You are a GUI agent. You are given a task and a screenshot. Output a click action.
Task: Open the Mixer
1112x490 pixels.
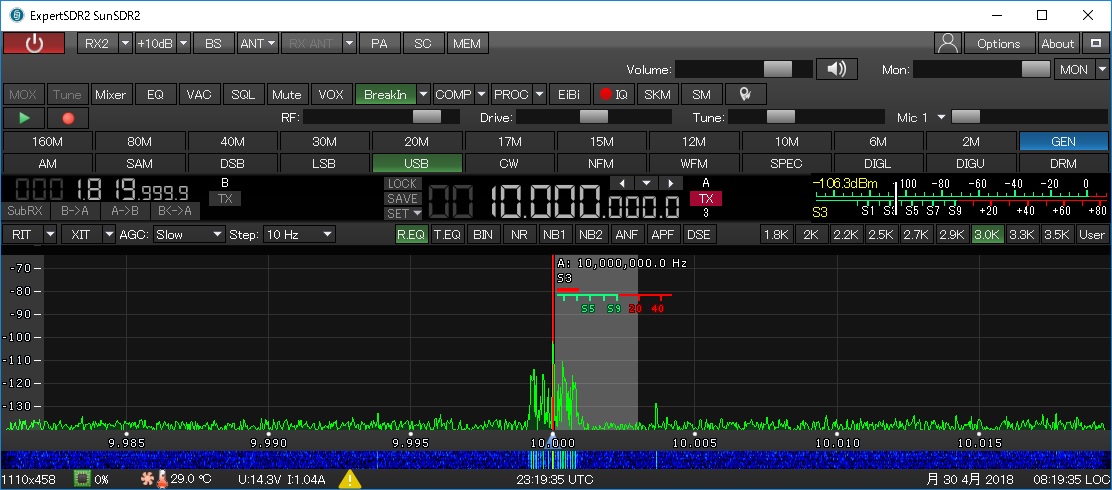[111, 94]
